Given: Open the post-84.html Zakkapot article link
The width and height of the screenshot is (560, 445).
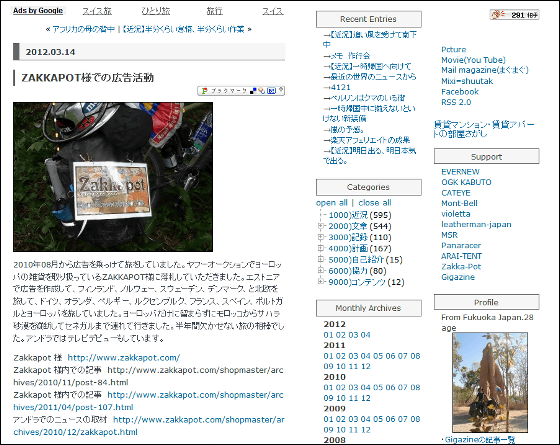Looking at the screenshot, I should click(x=148, y=376).
